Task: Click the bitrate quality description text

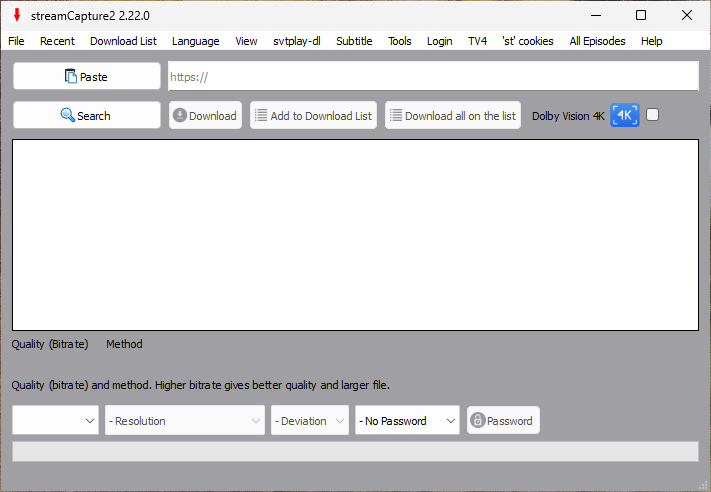Action: [200, 385]
